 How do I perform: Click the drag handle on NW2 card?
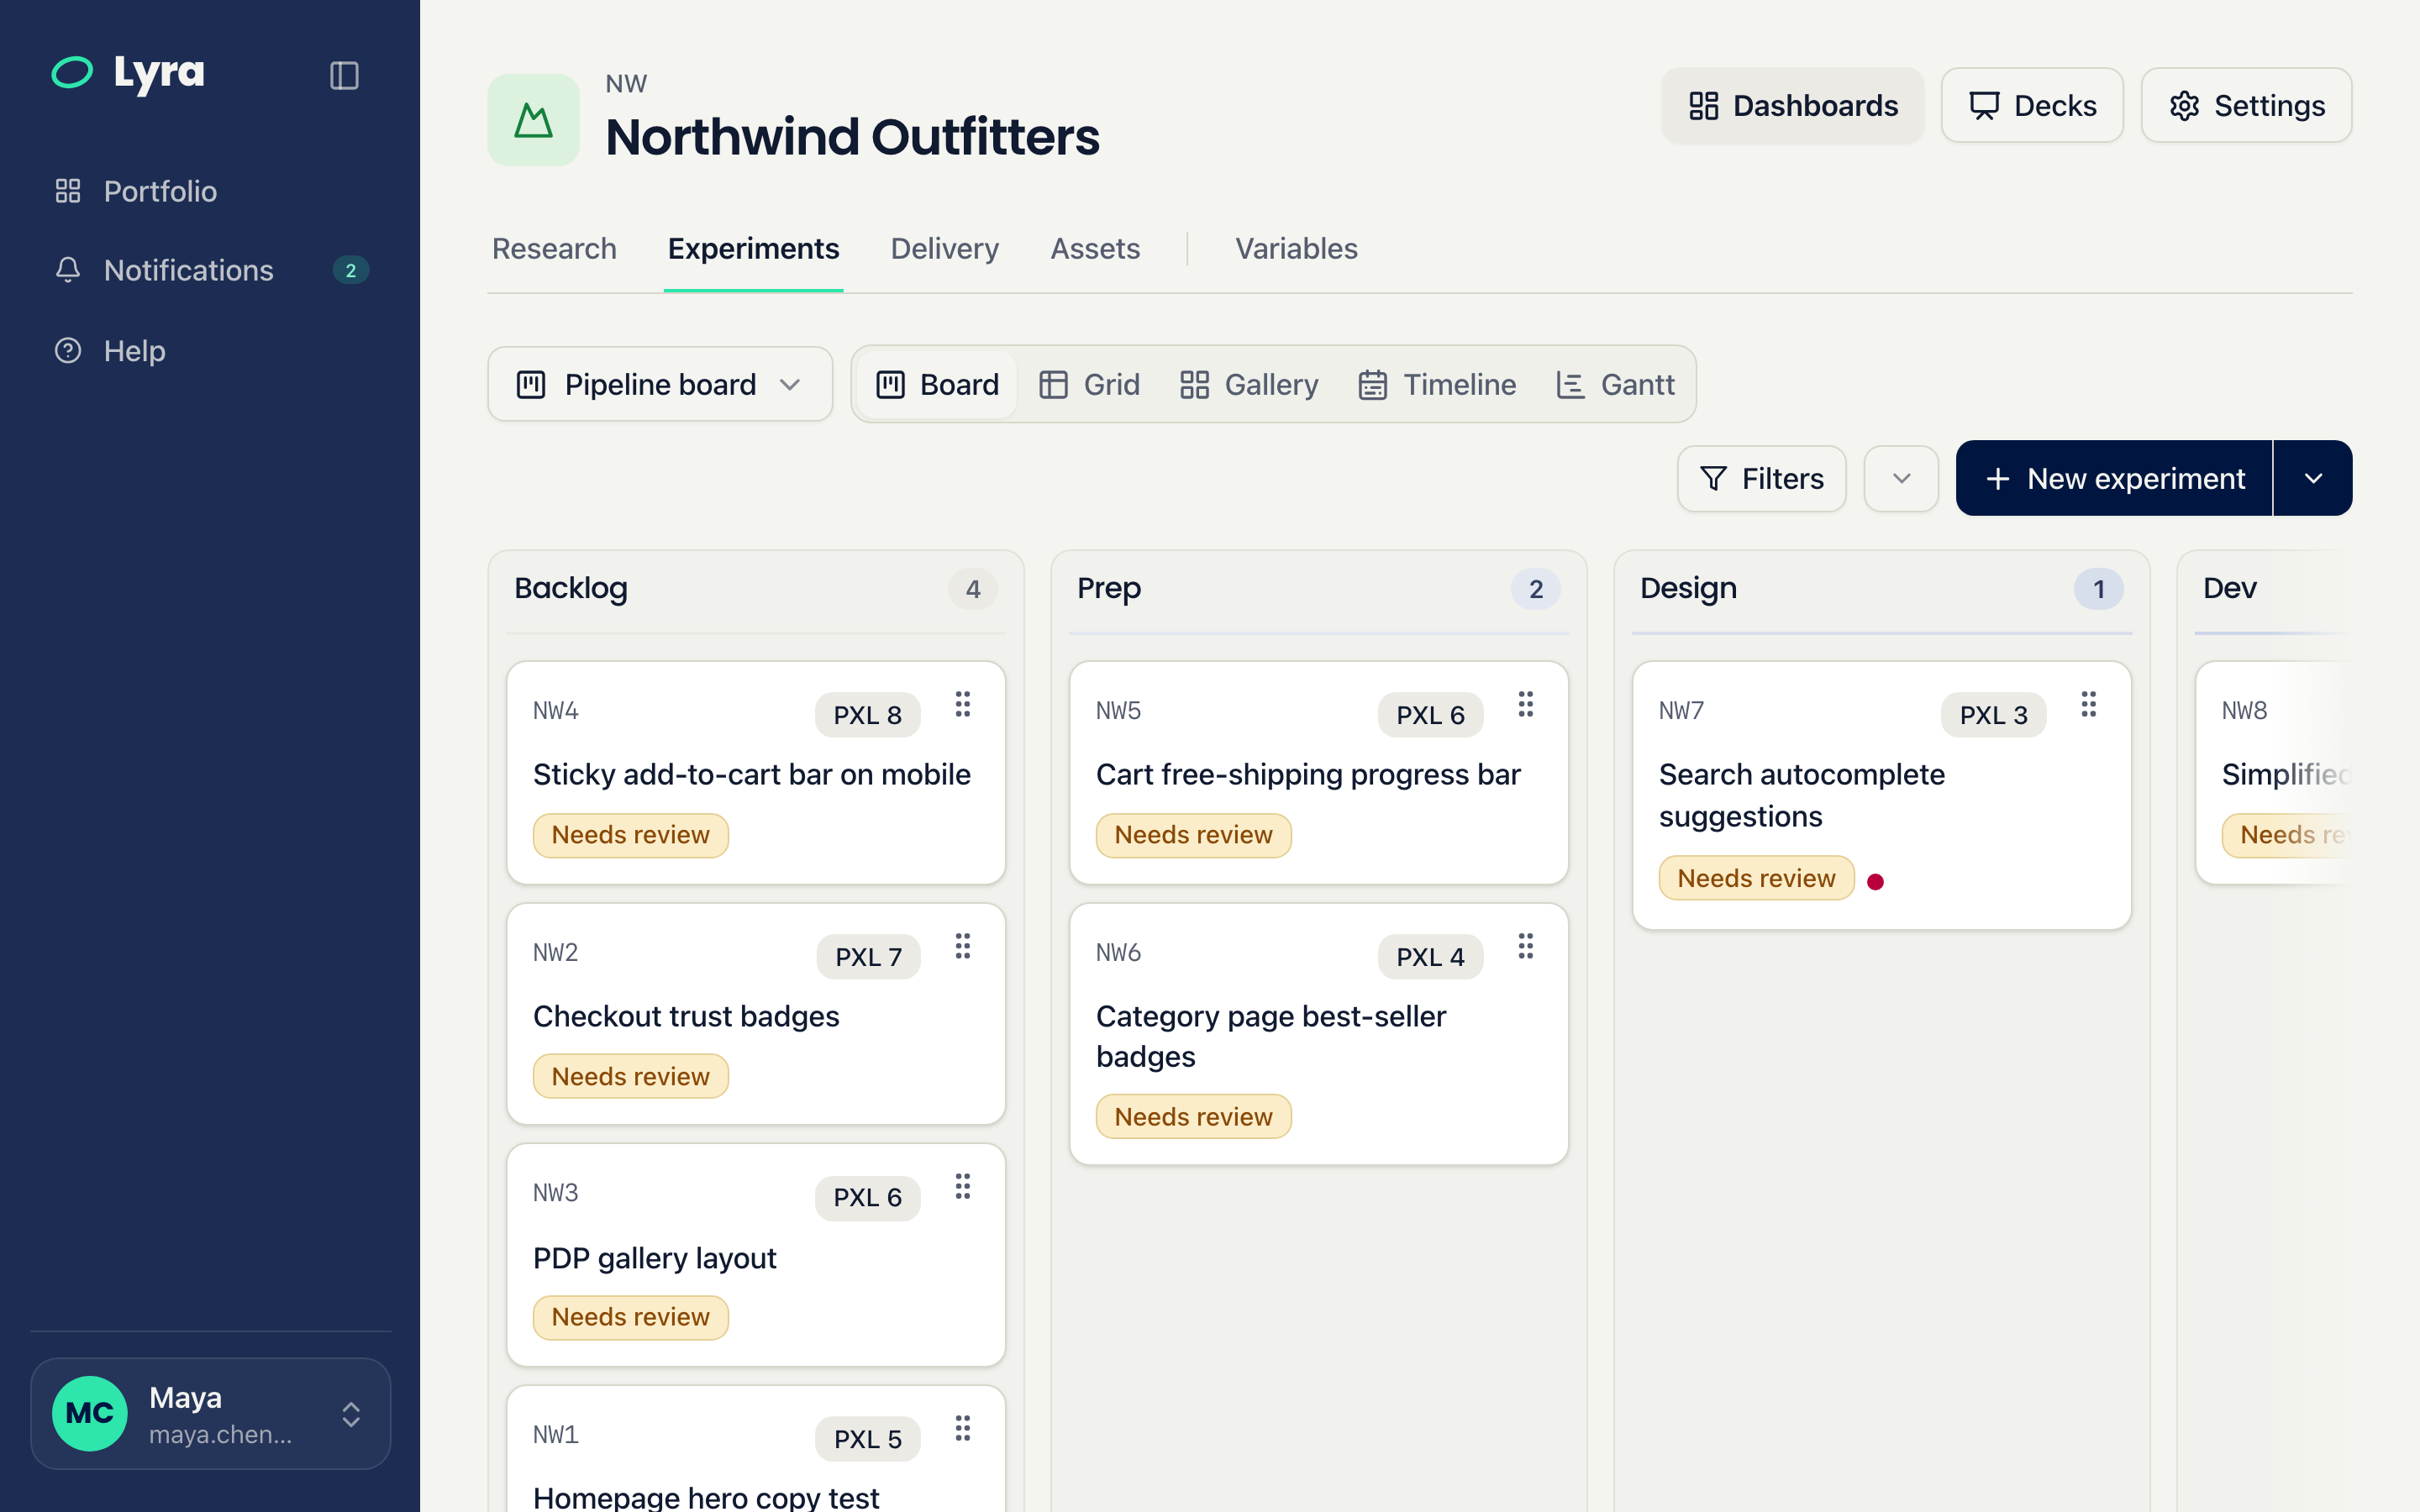click(963, 946)
